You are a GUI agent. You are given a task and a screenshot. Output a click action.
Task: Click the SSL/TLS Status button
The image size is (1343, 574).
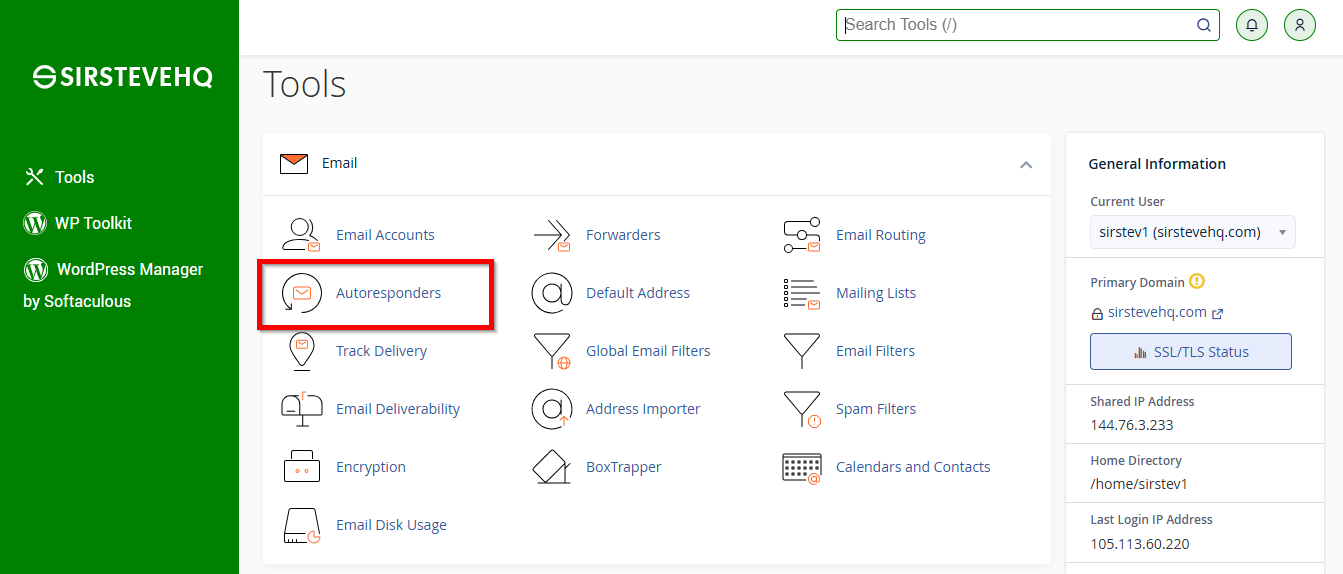[1191, 352]
